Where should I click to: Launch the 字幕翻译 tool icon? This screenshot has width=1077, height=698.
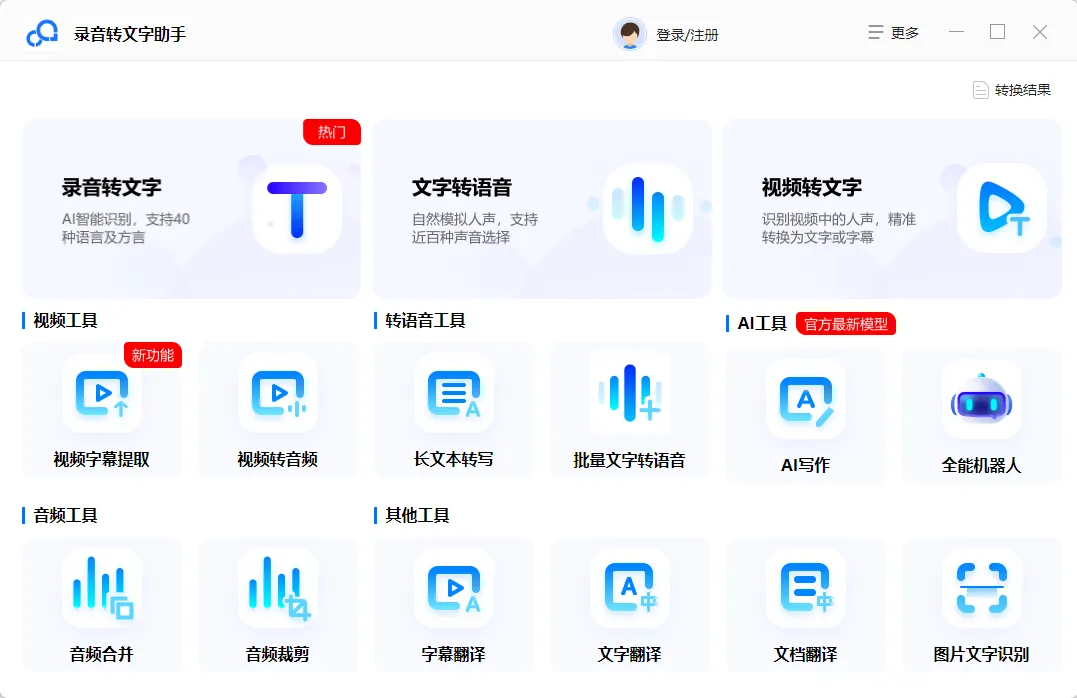[x=453, y=588]
